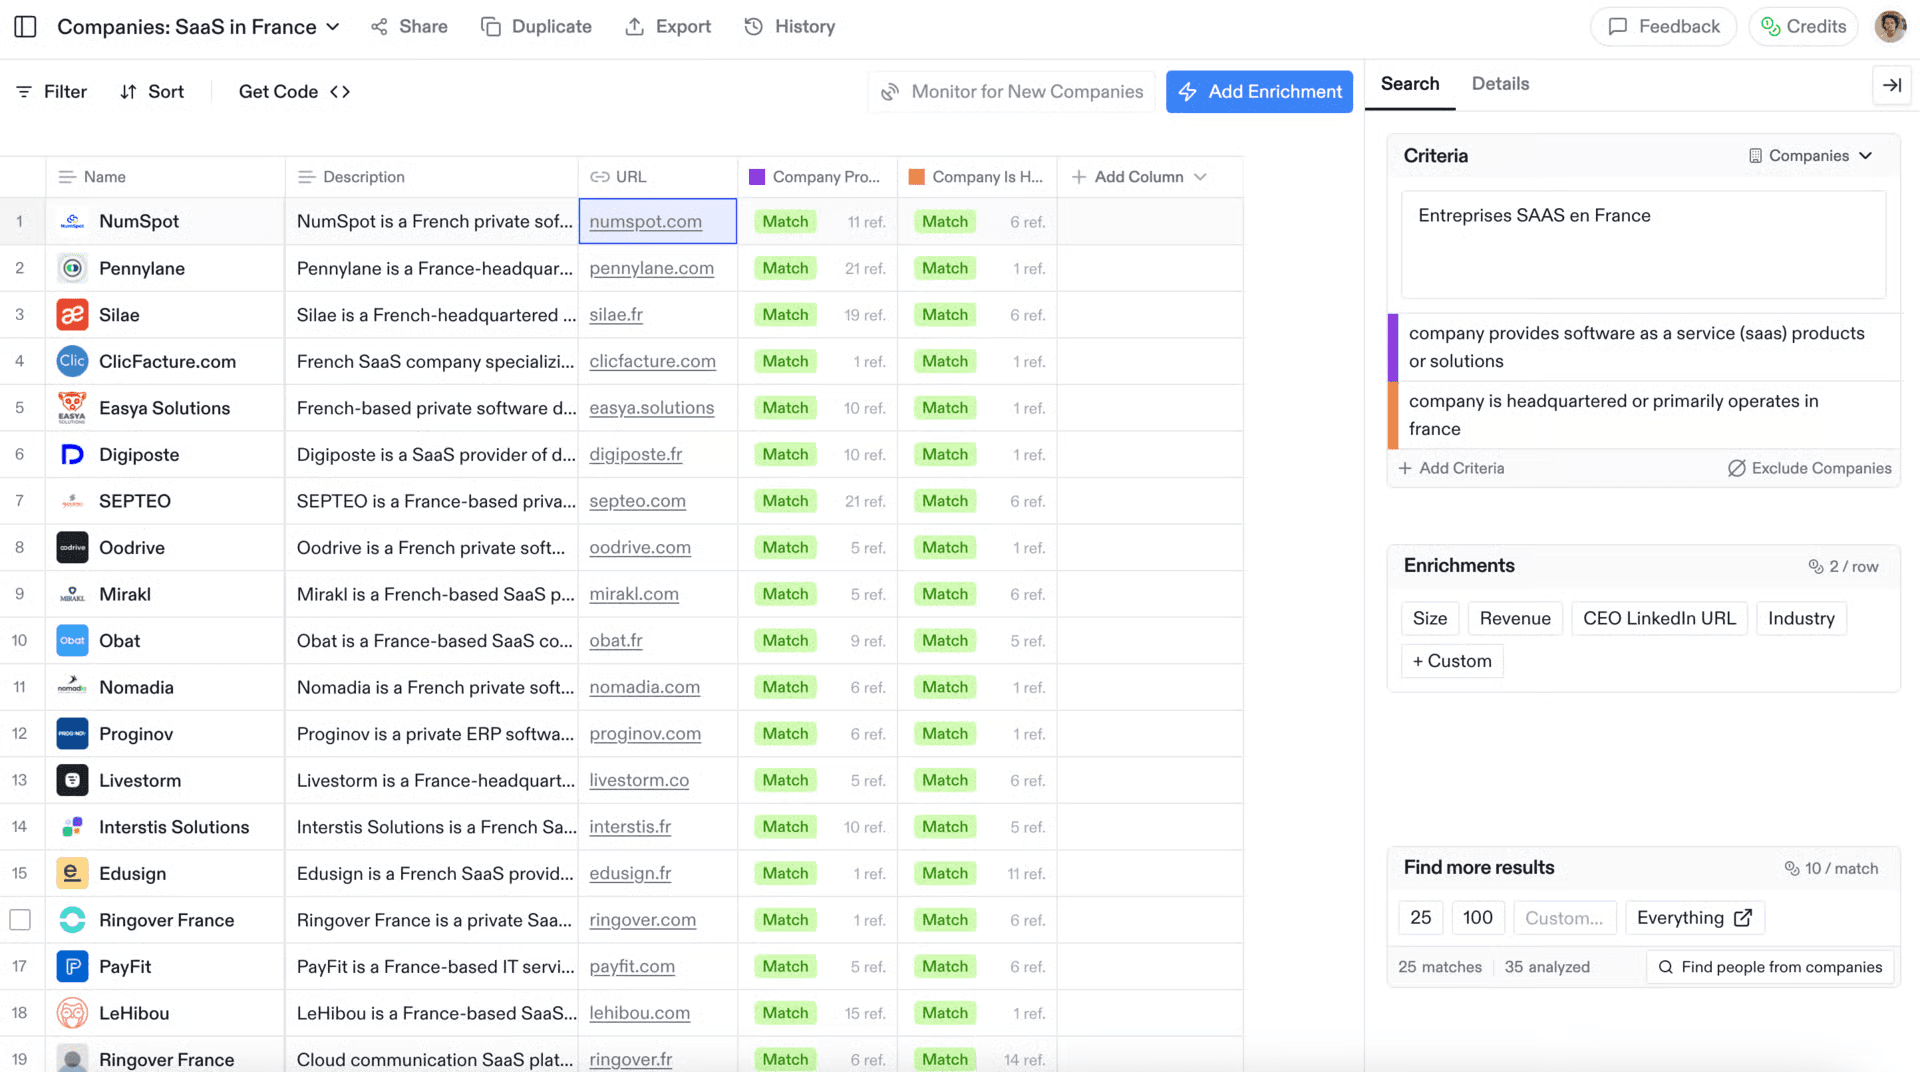This screenshot has height=1072, width=1920.
Task: Add a + Custom enrichment
Action: pyautogui.click(x=1452, y=661)
